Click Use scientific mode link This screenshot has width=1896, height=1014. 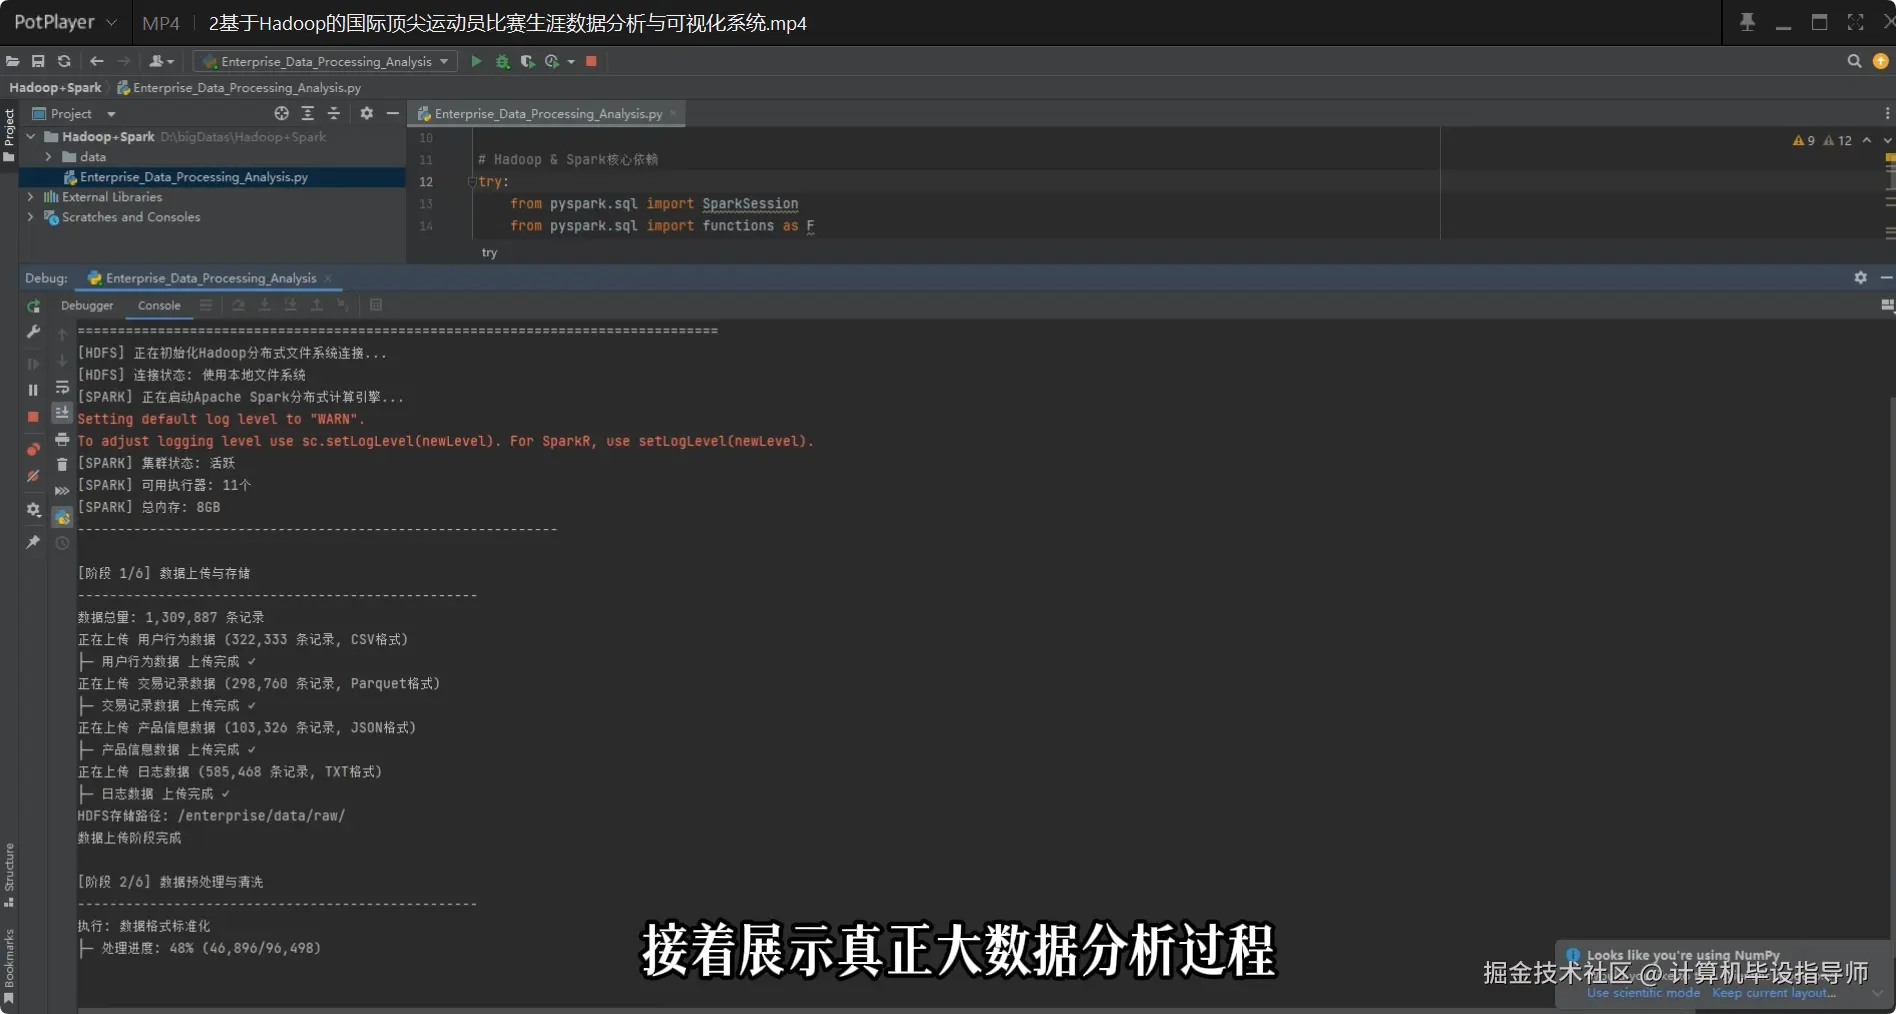click(x=1643, y=993)
